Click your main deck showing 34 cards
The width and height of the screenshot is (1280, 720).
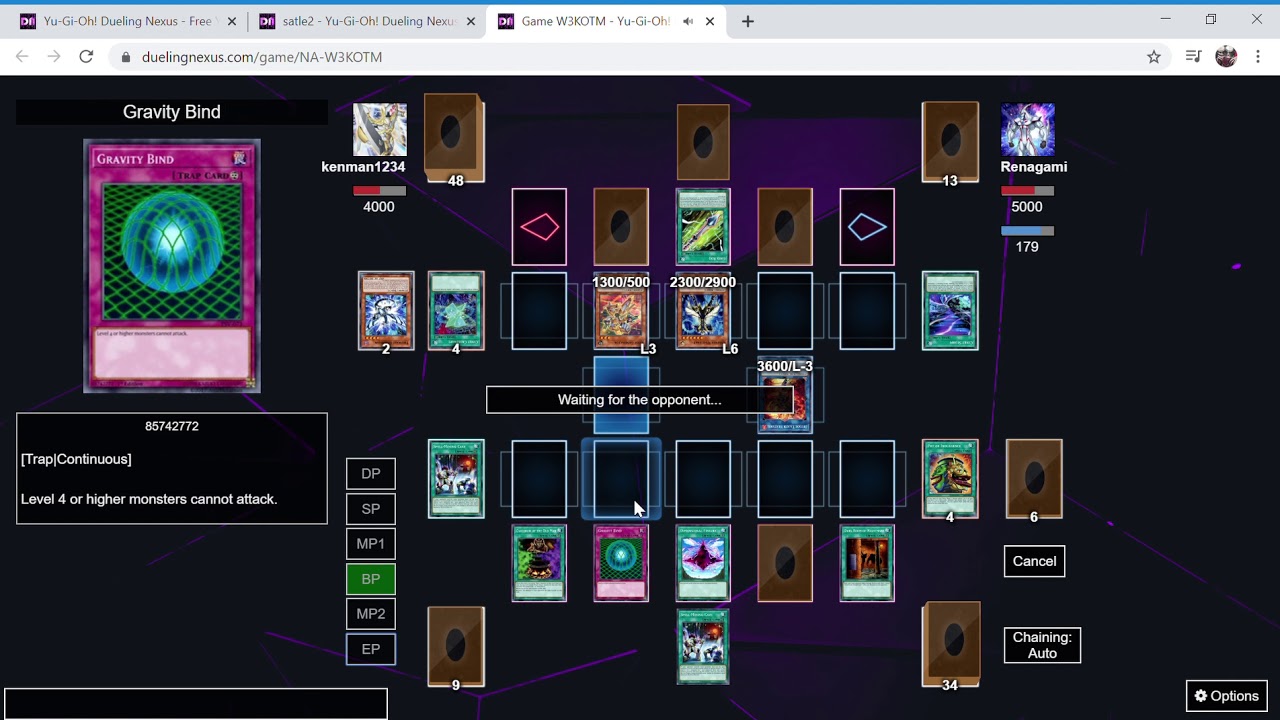[x=950, y=646]
